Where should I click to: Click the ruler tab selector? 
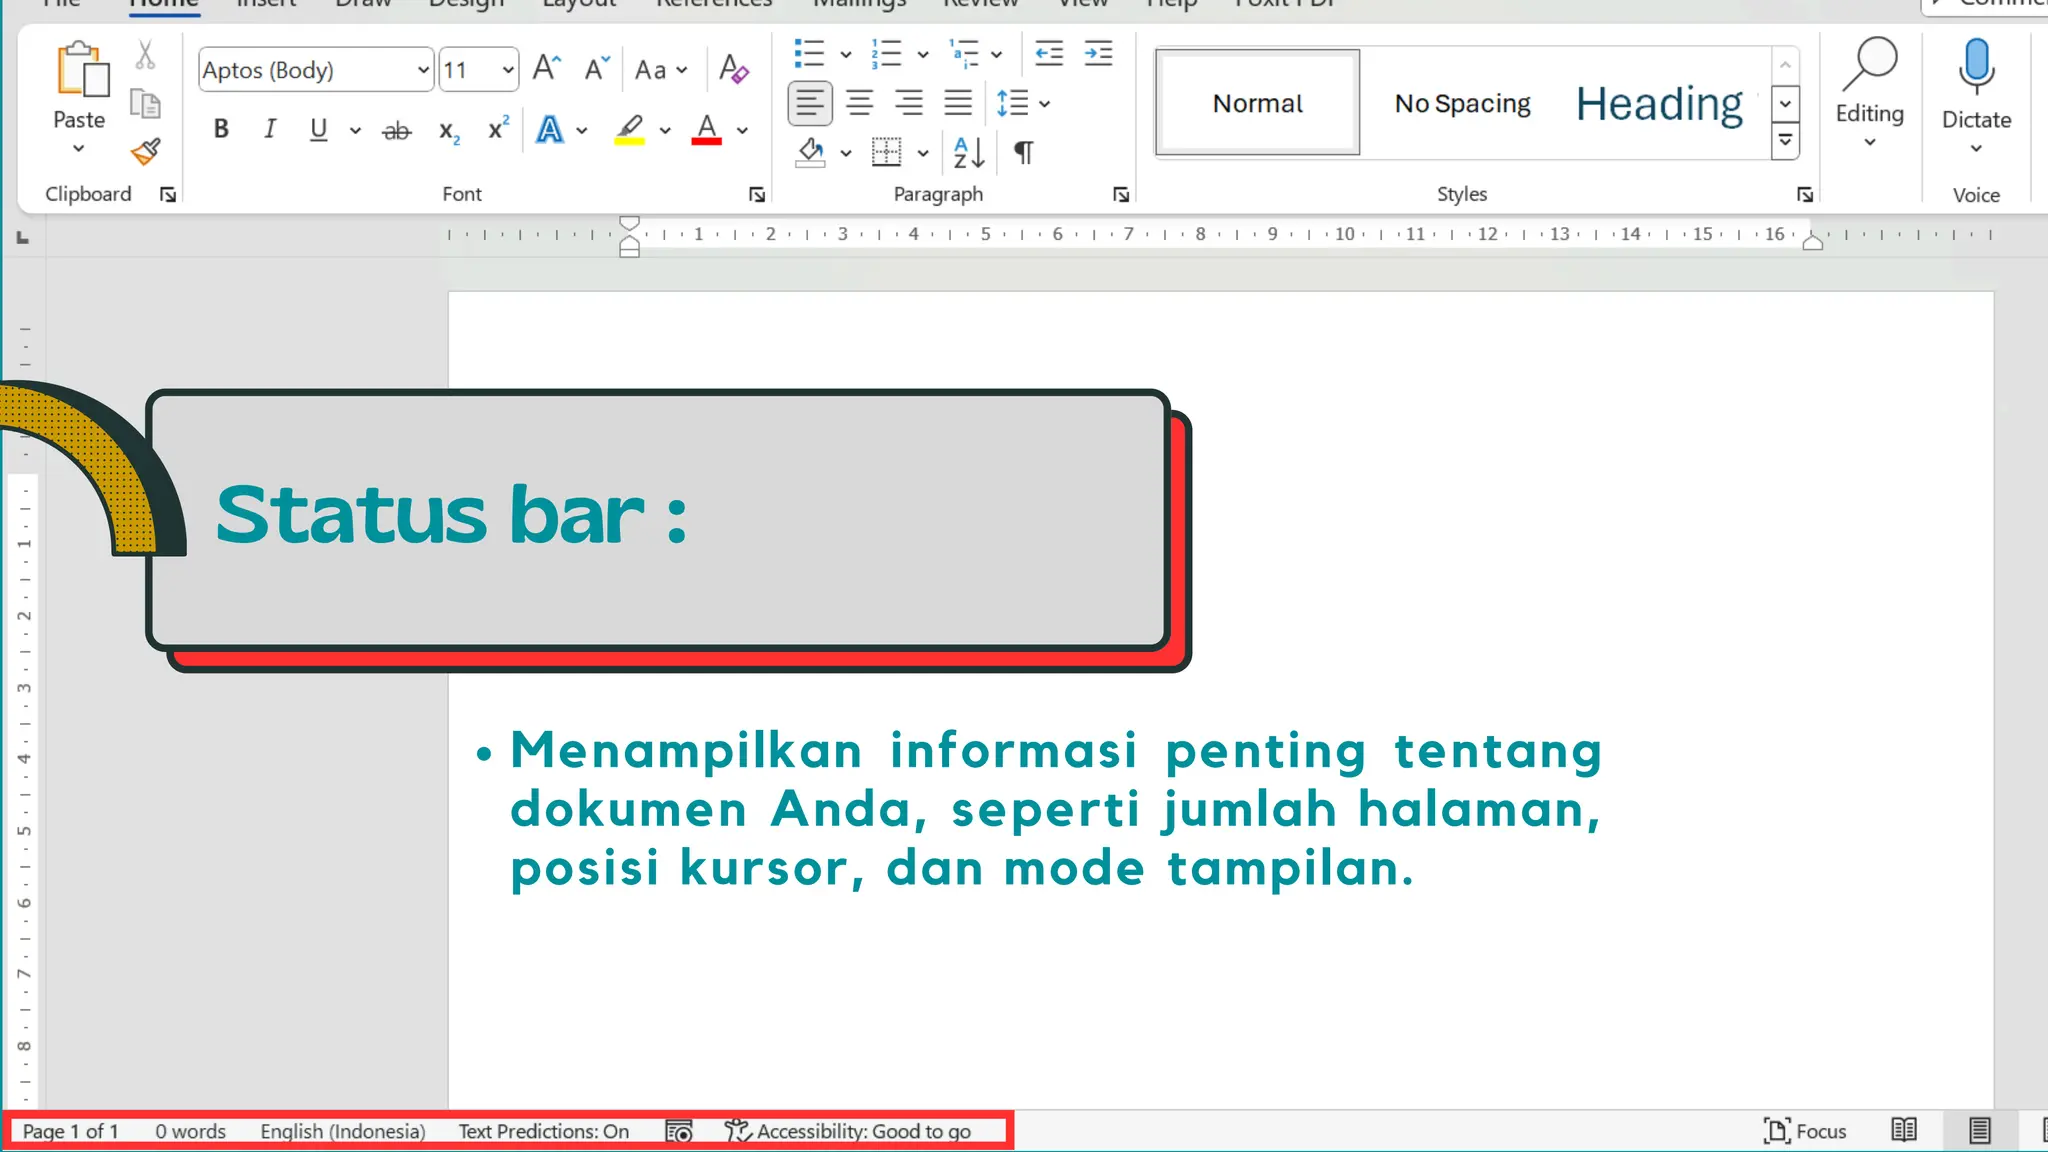coord(22,238)
